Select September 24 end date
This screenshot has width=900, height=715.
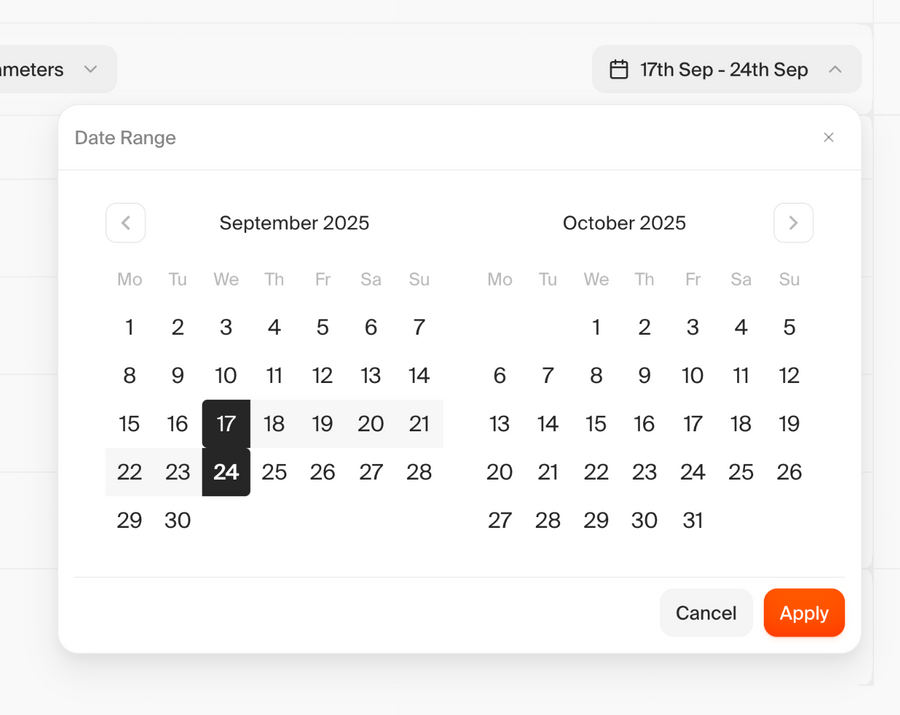click(226, 472)
